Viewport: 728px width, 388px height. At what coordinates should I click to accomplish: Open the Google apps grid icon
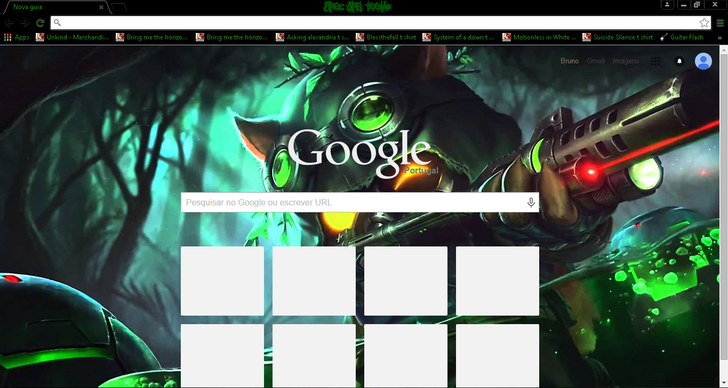pyautogui.click(x=655, y=61)
